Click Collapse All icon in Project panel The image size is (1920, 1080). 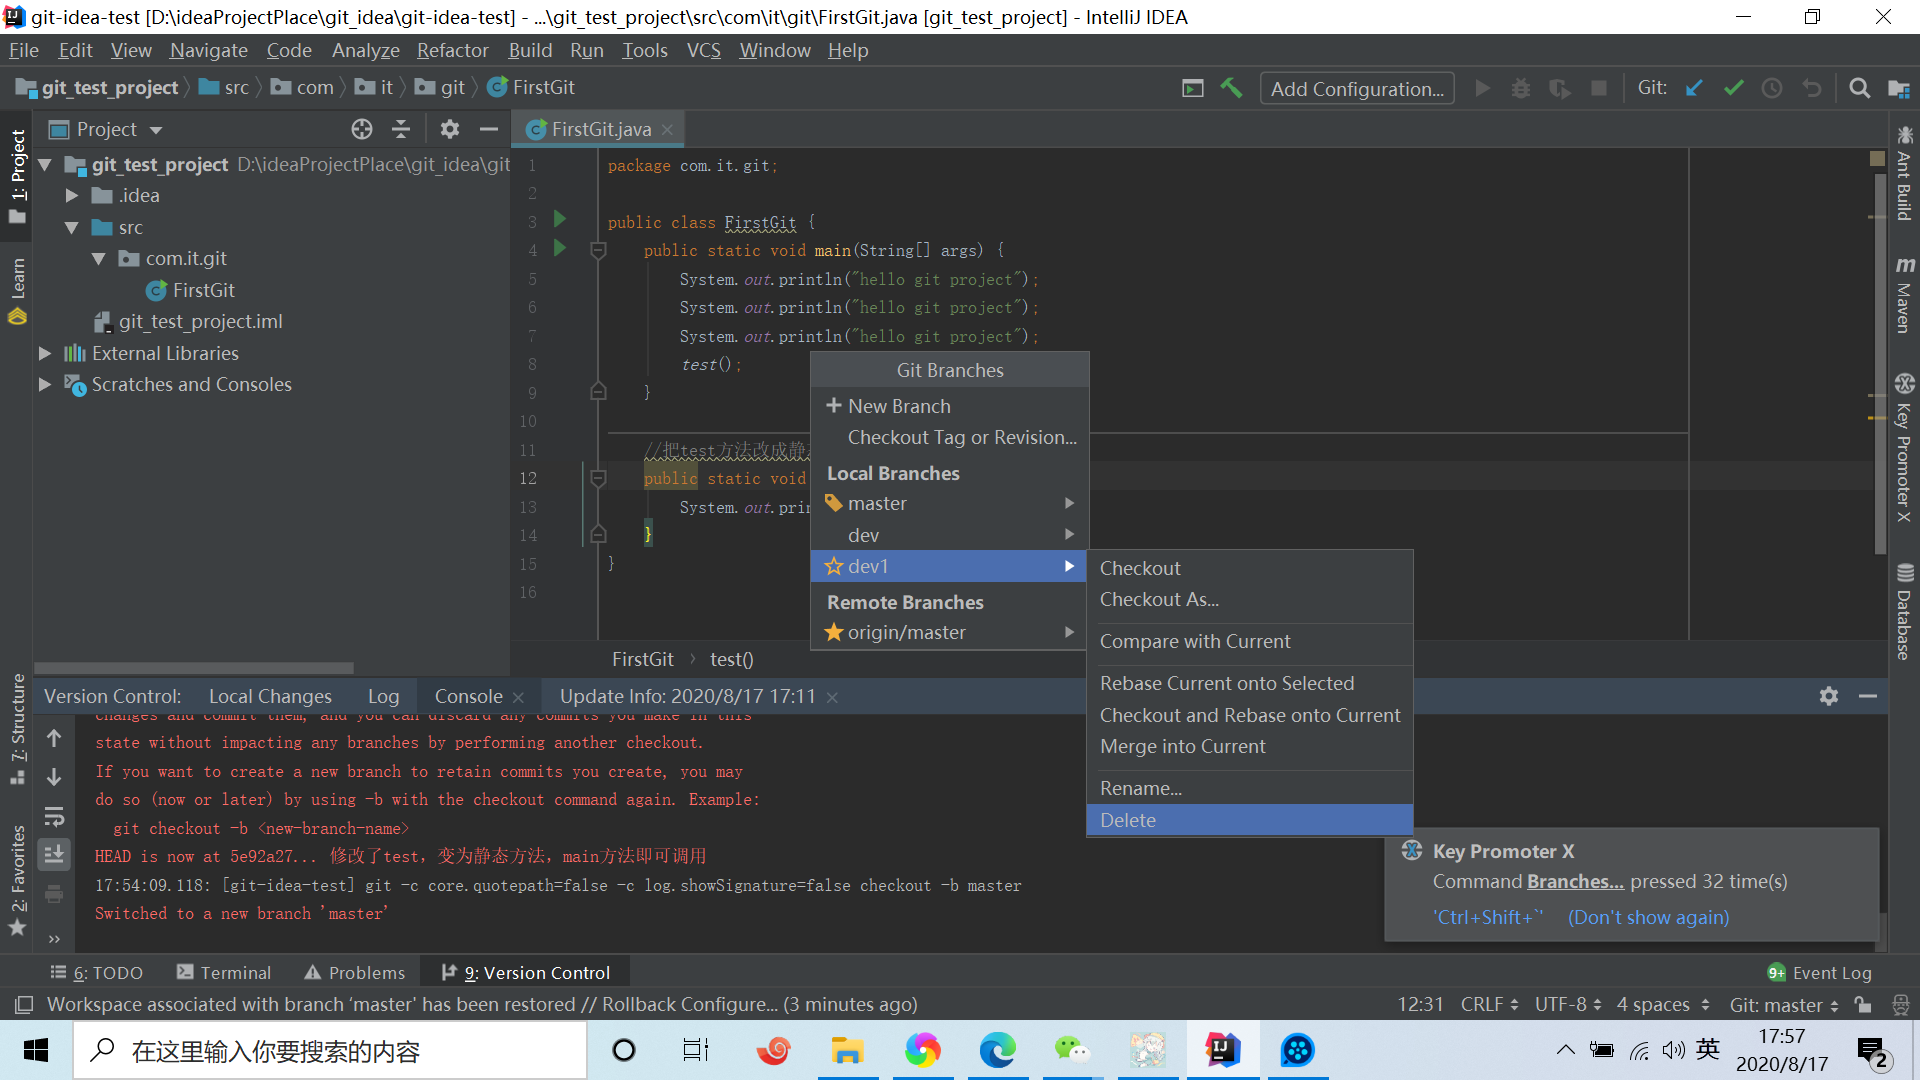point(401,129)
